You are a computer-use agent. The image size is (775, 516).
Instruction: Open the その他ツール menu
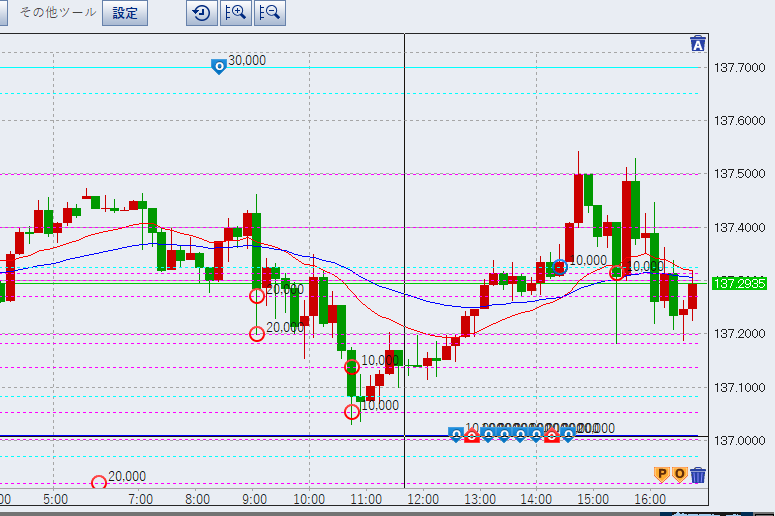[58, 13]
